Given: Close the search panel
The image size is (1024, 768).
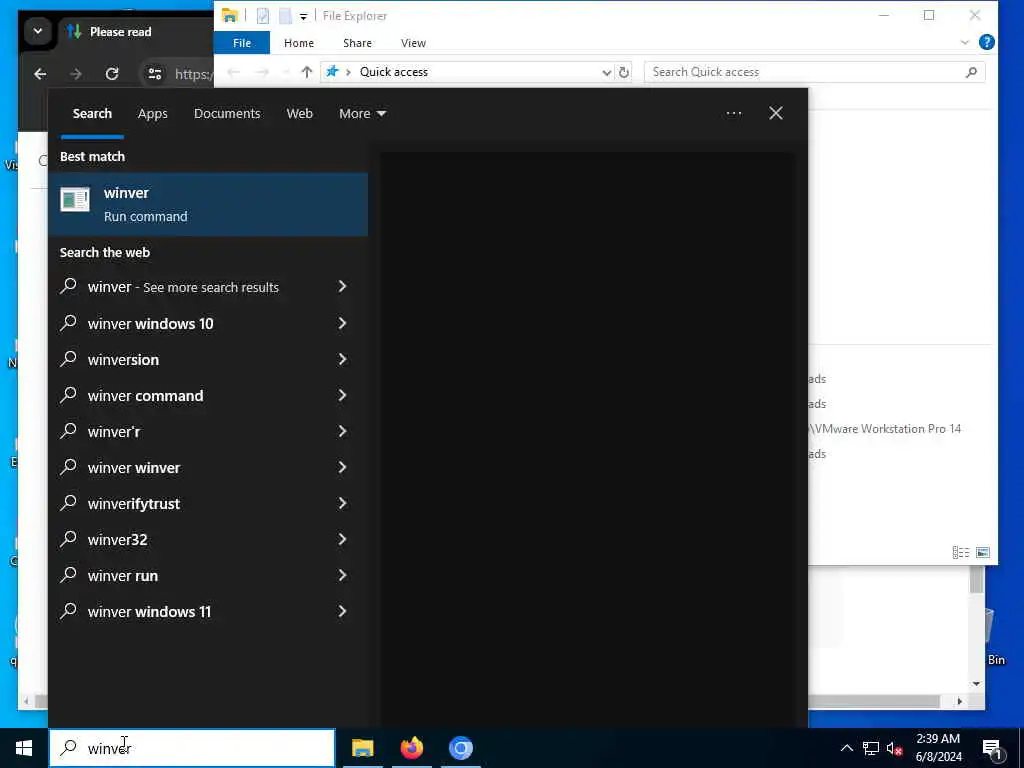Looking at the screenshot, I should [x=776, y=114].
